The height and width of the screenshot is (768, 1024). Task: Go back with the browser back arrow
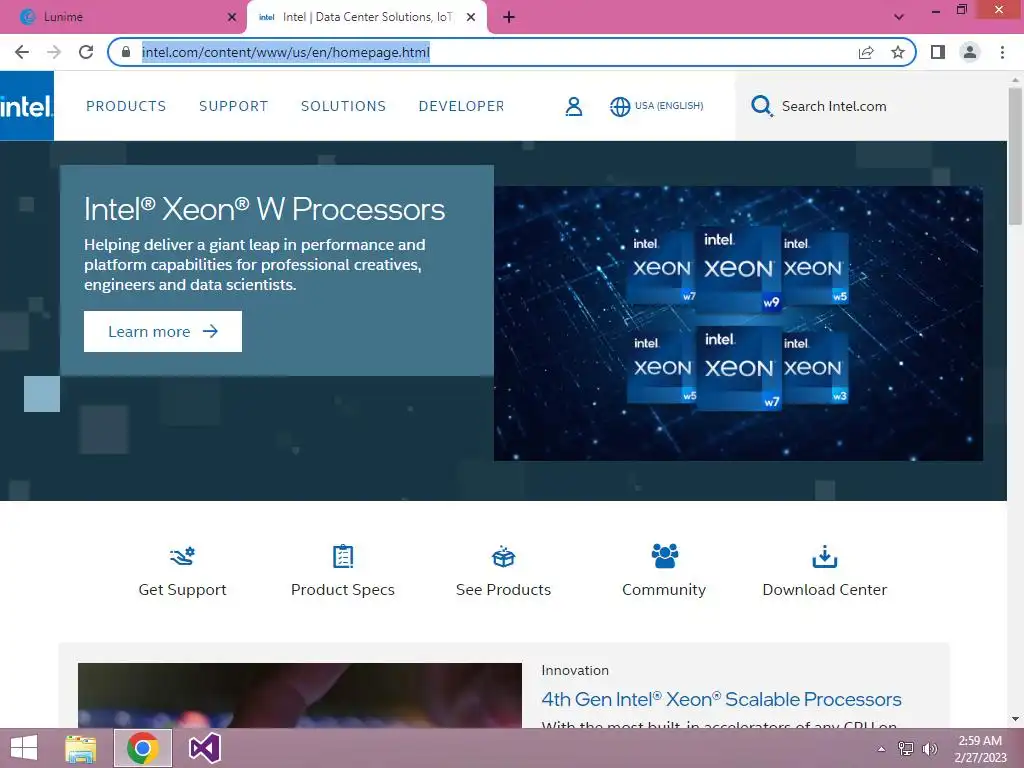pyautogui.click(x=22, y=52)
